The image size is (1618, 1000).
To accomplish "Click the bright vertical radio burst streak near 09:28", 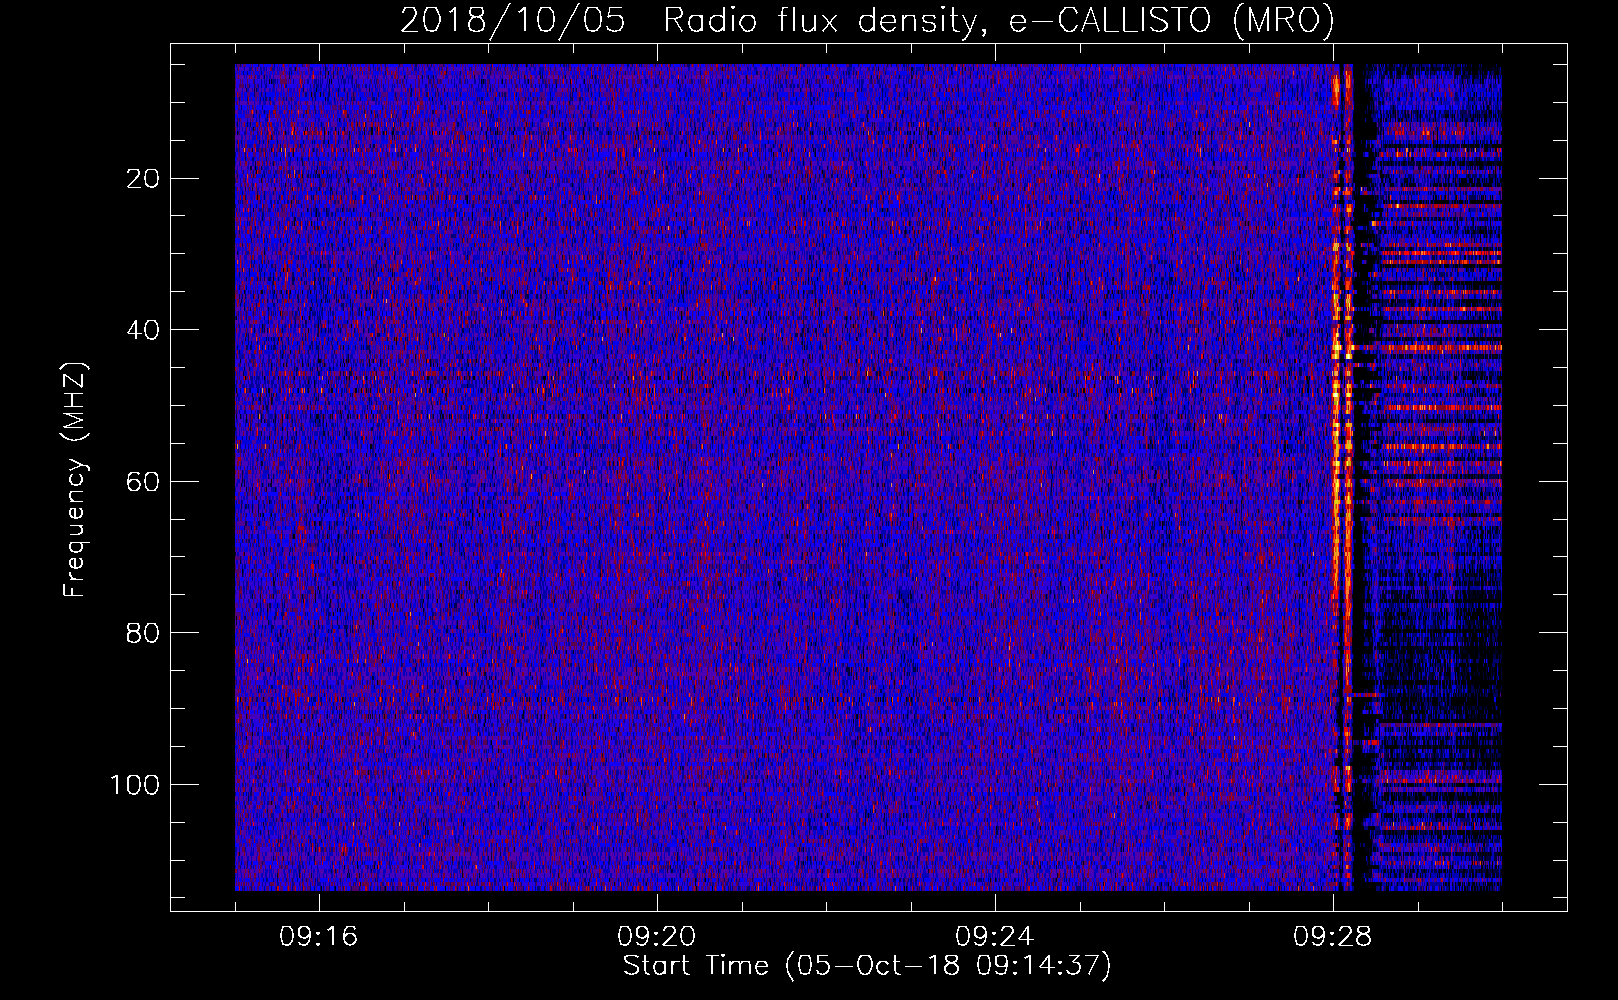I will (1342, 477).
